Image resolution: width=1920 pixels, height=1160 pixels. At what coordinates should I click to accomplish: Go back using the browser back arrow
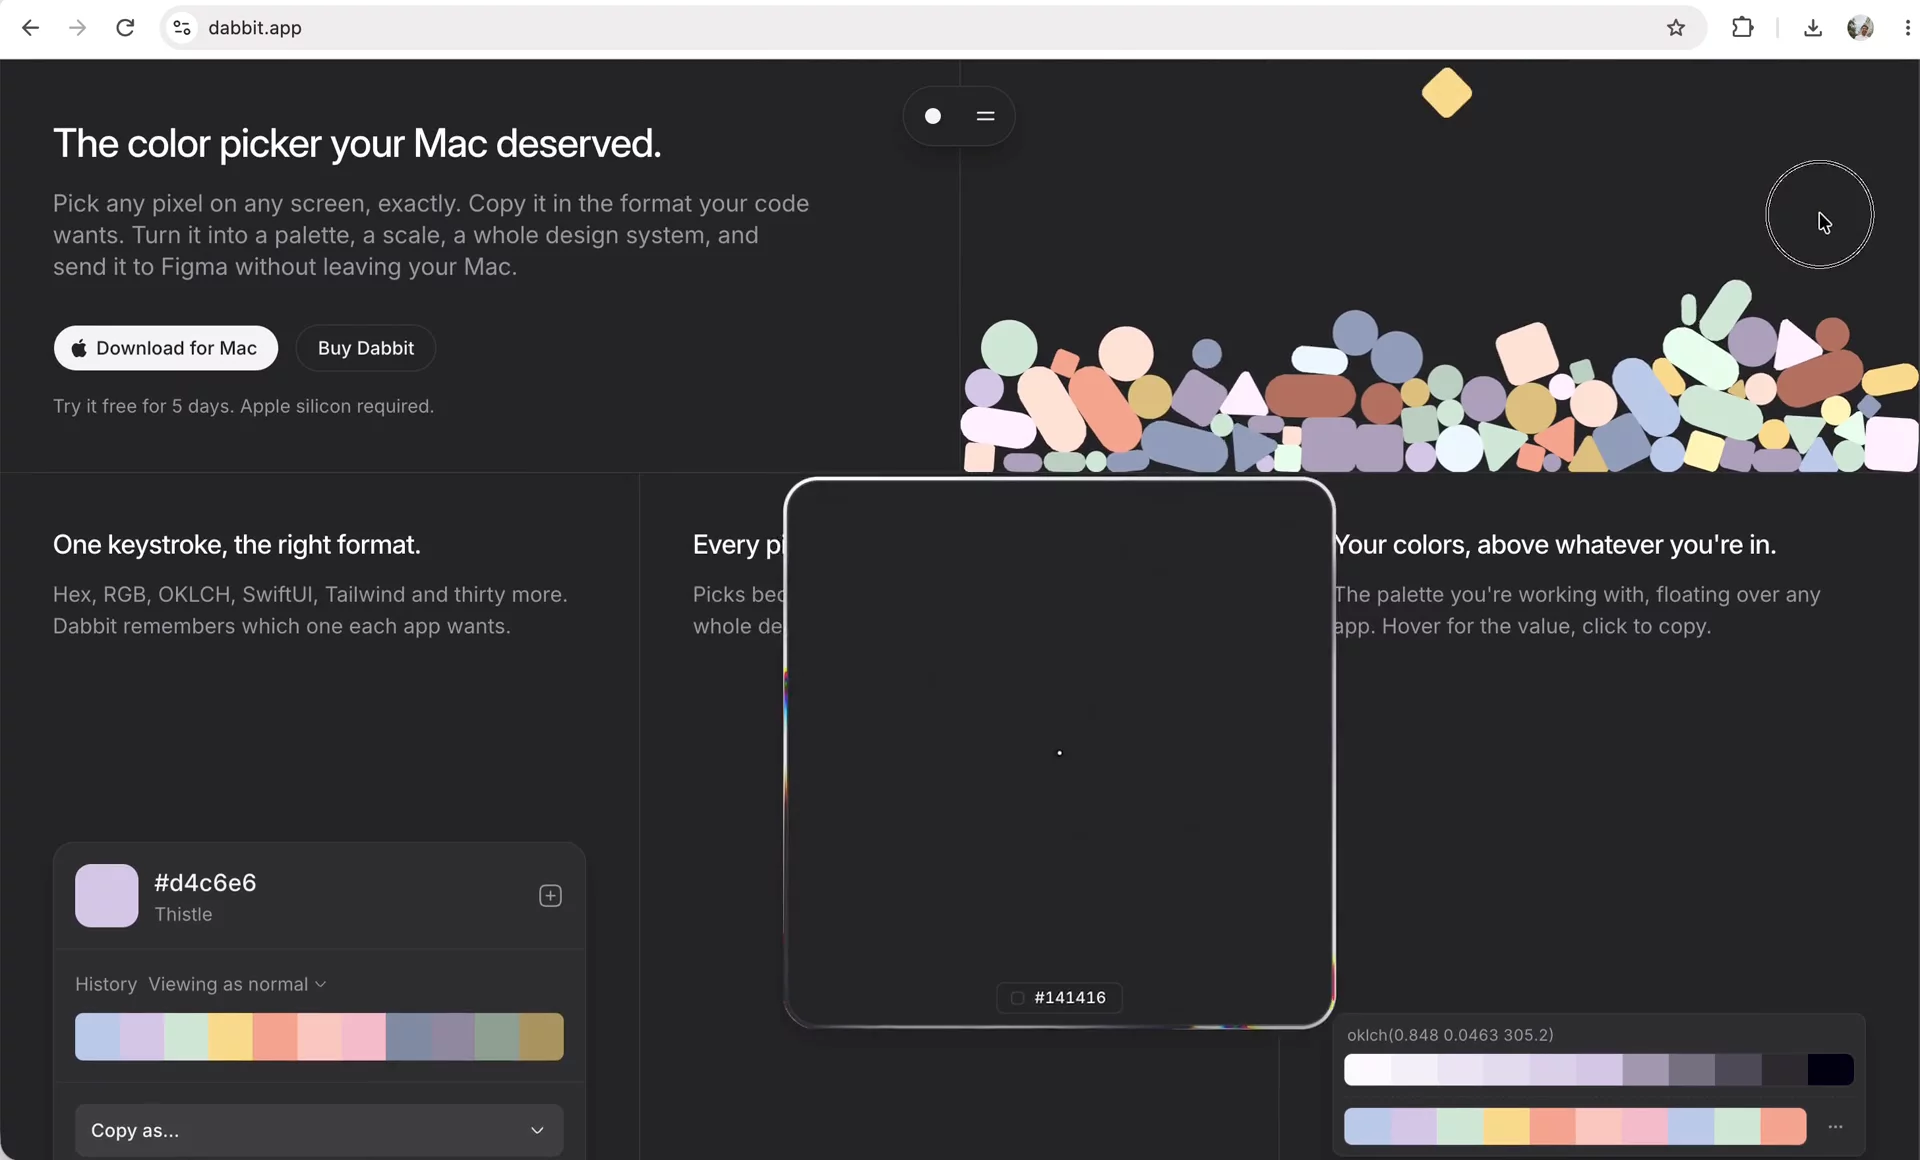(x=30, y=28)
